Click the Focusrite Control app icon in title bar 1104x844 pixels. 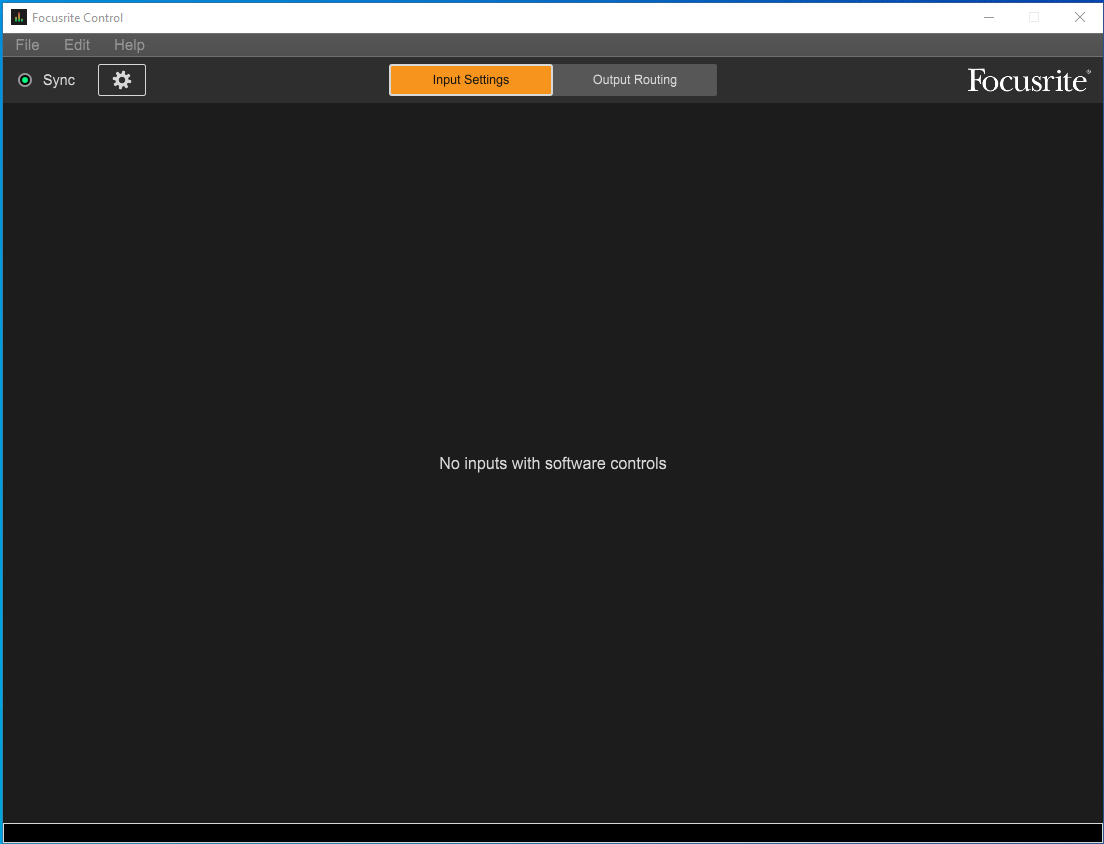pyautogui.click(x=18, y=17)
